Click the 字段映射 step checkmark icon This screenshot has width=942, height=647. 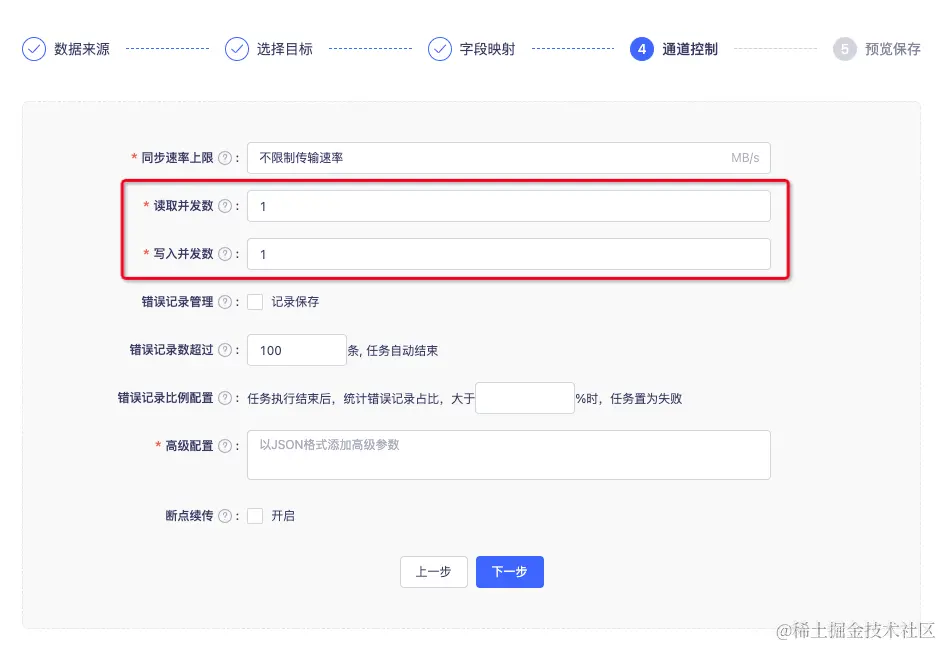tap(440, 49)
